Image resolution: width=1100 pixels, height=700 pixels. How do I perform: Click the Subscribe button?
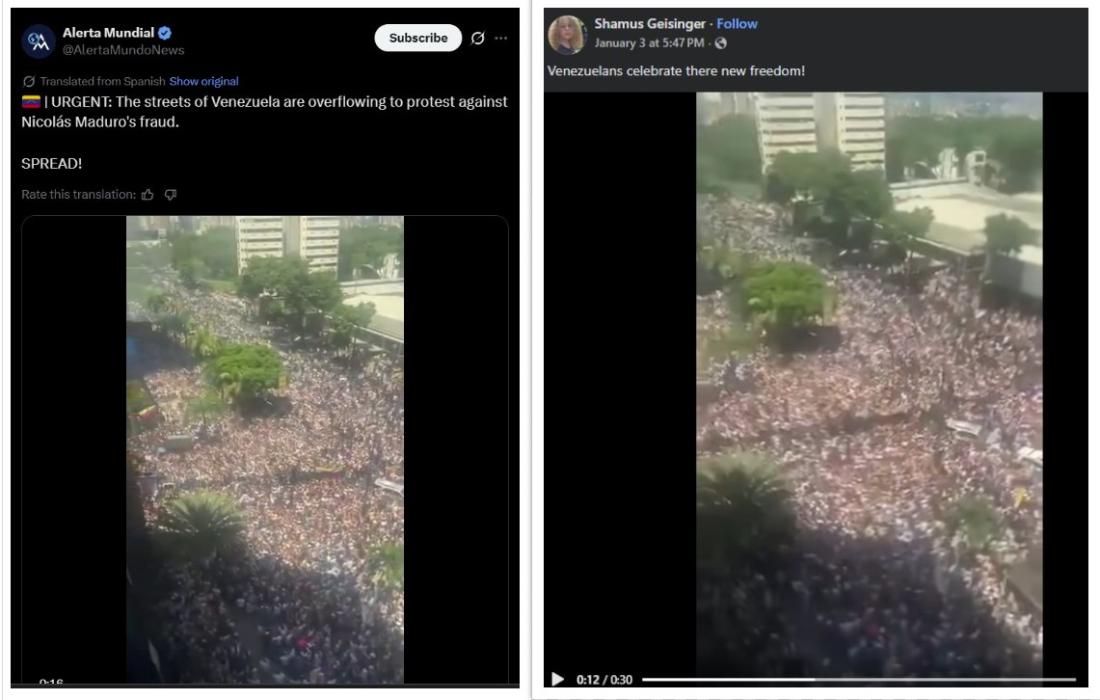tap(418, 38)
